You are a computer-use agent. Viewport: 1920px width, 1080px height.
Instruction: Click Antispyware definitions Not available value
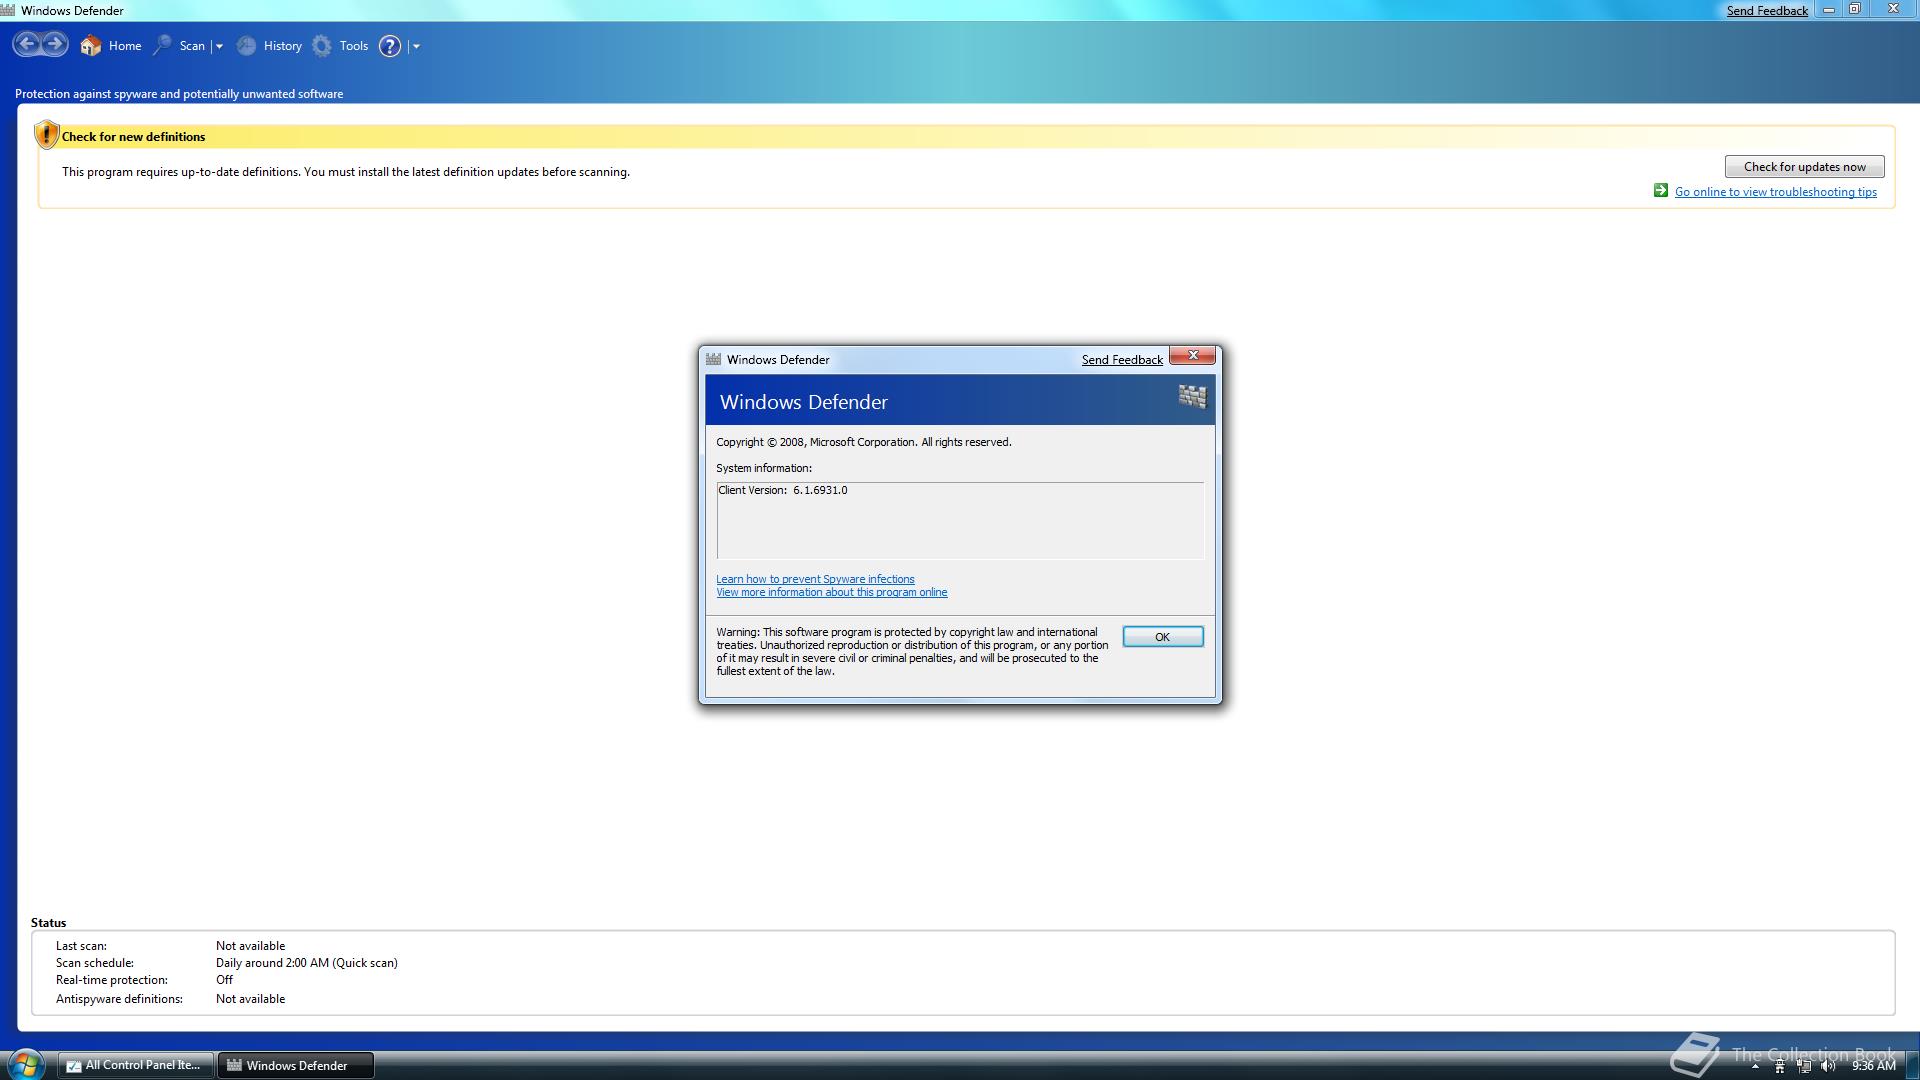click(x=250, y=999)
